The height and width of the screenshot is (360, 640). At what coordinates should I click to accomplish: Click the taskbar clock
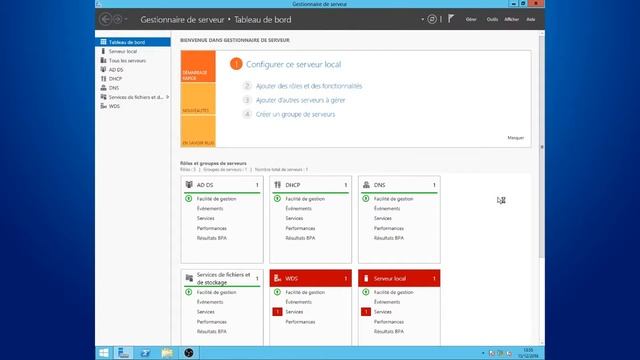[528, 353]
